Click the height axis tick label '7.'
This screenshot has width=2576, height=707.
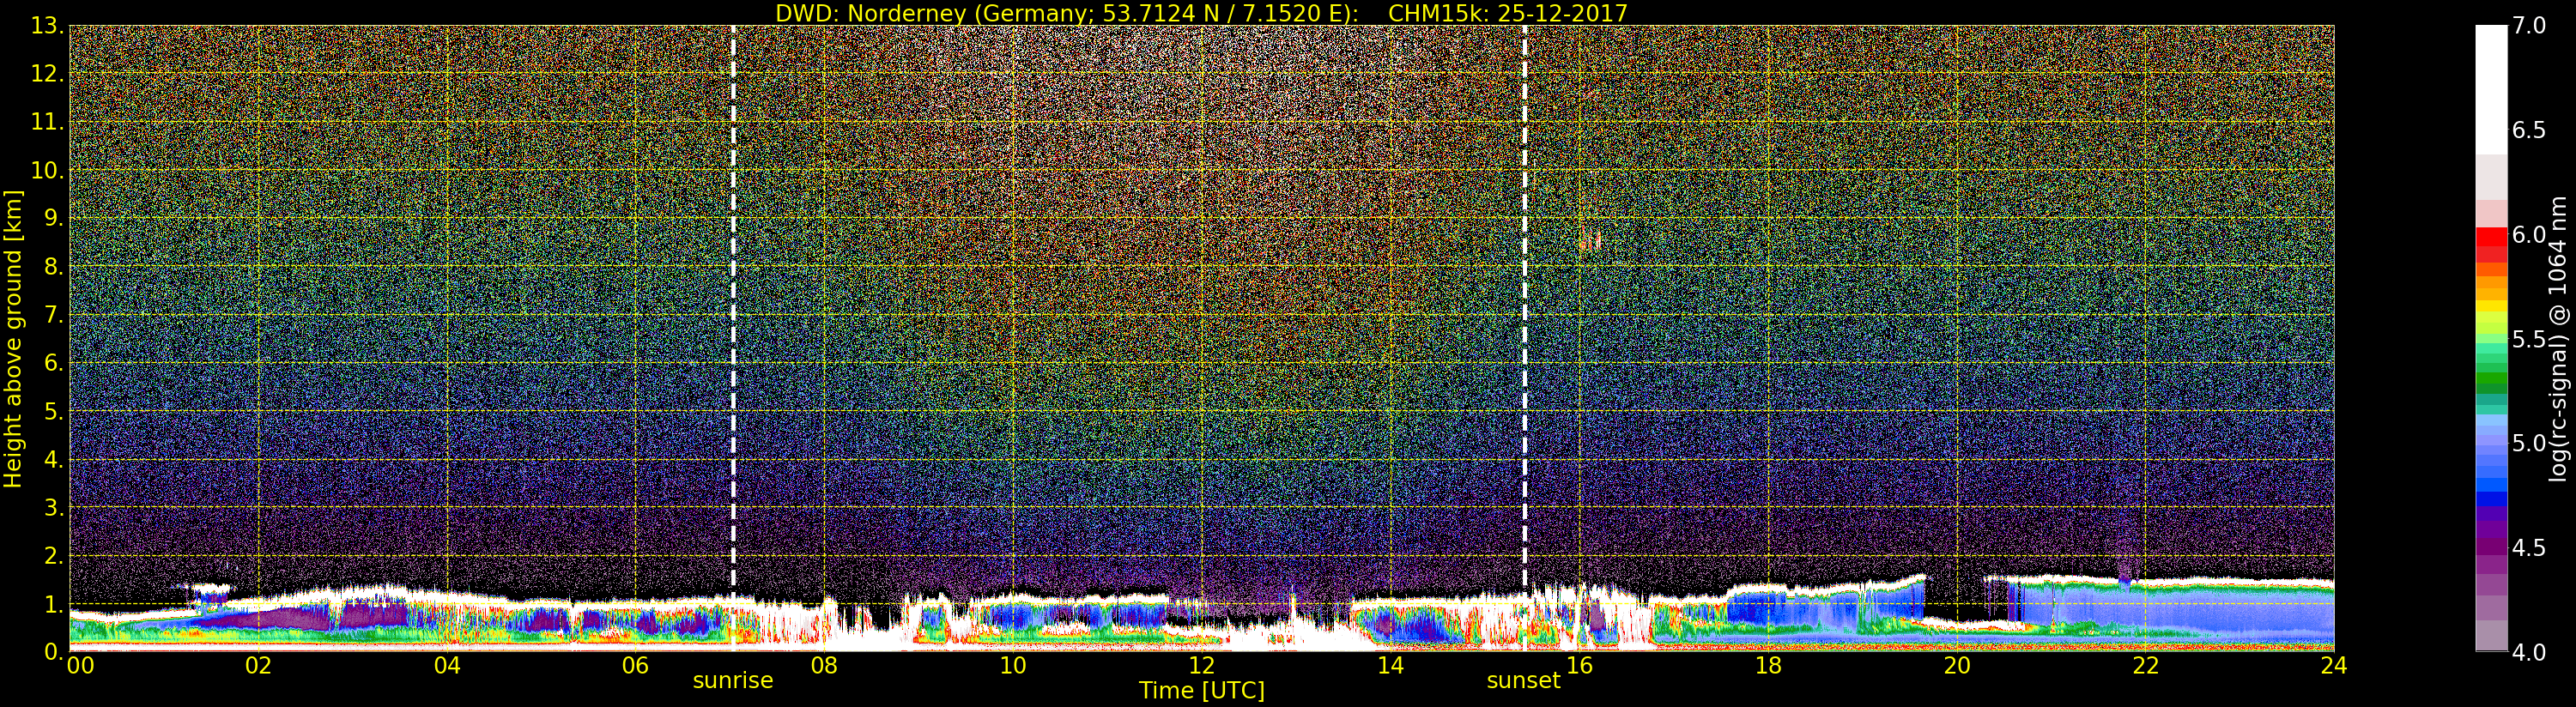(54, 315)
